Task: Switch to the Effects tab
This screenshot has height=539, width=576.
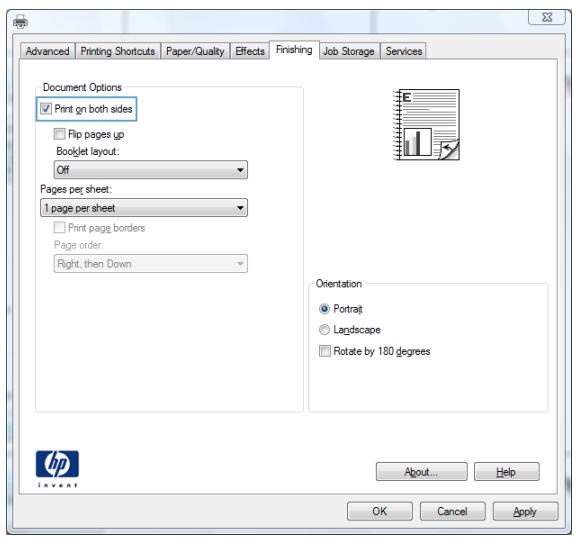Action: click(250, 51)
